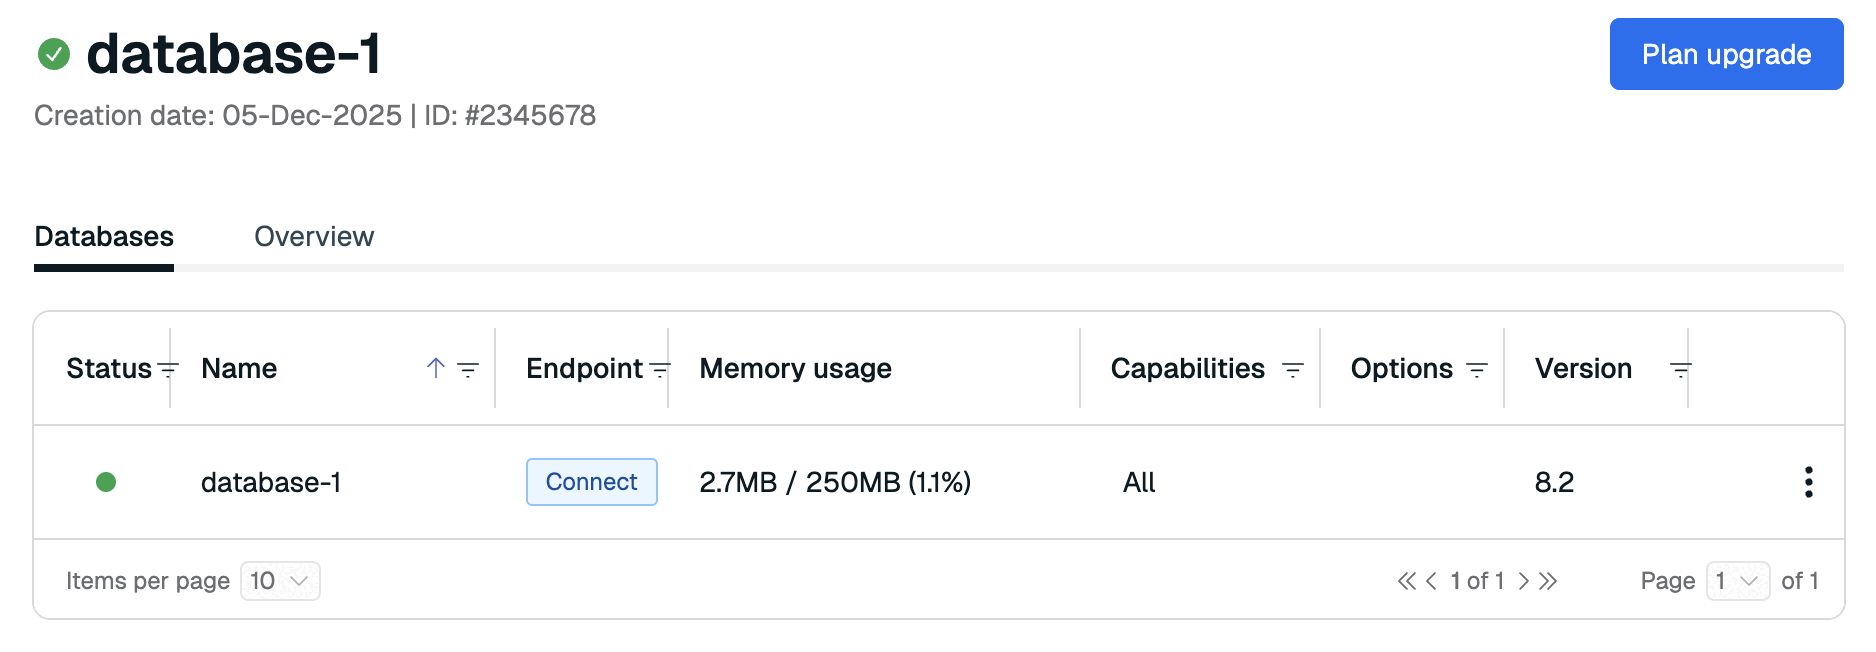Go to first page double-arrow
1876x652 pixels.
point(1406,581)
